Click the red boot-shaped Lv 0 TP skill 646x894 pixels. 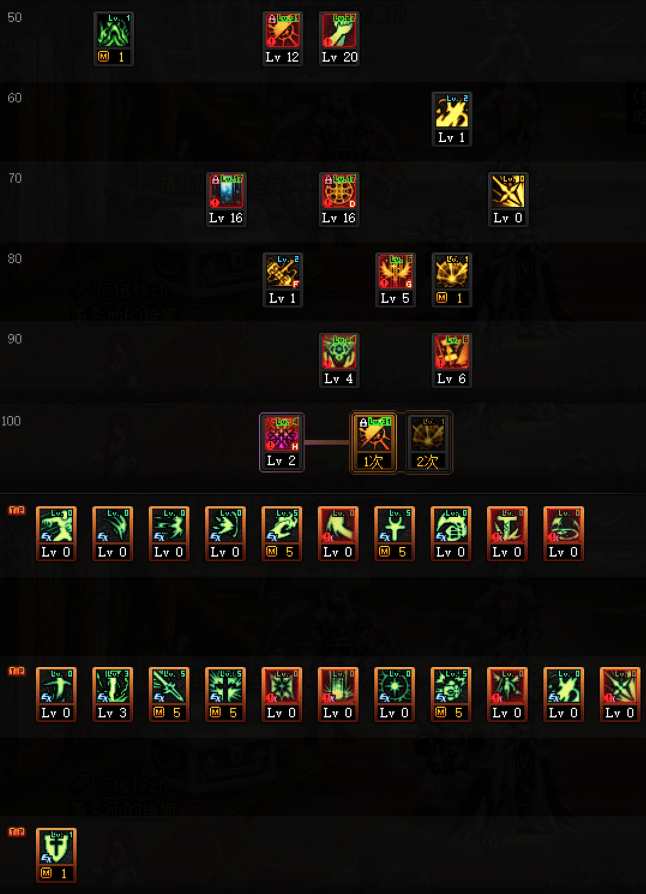point(338,533)
